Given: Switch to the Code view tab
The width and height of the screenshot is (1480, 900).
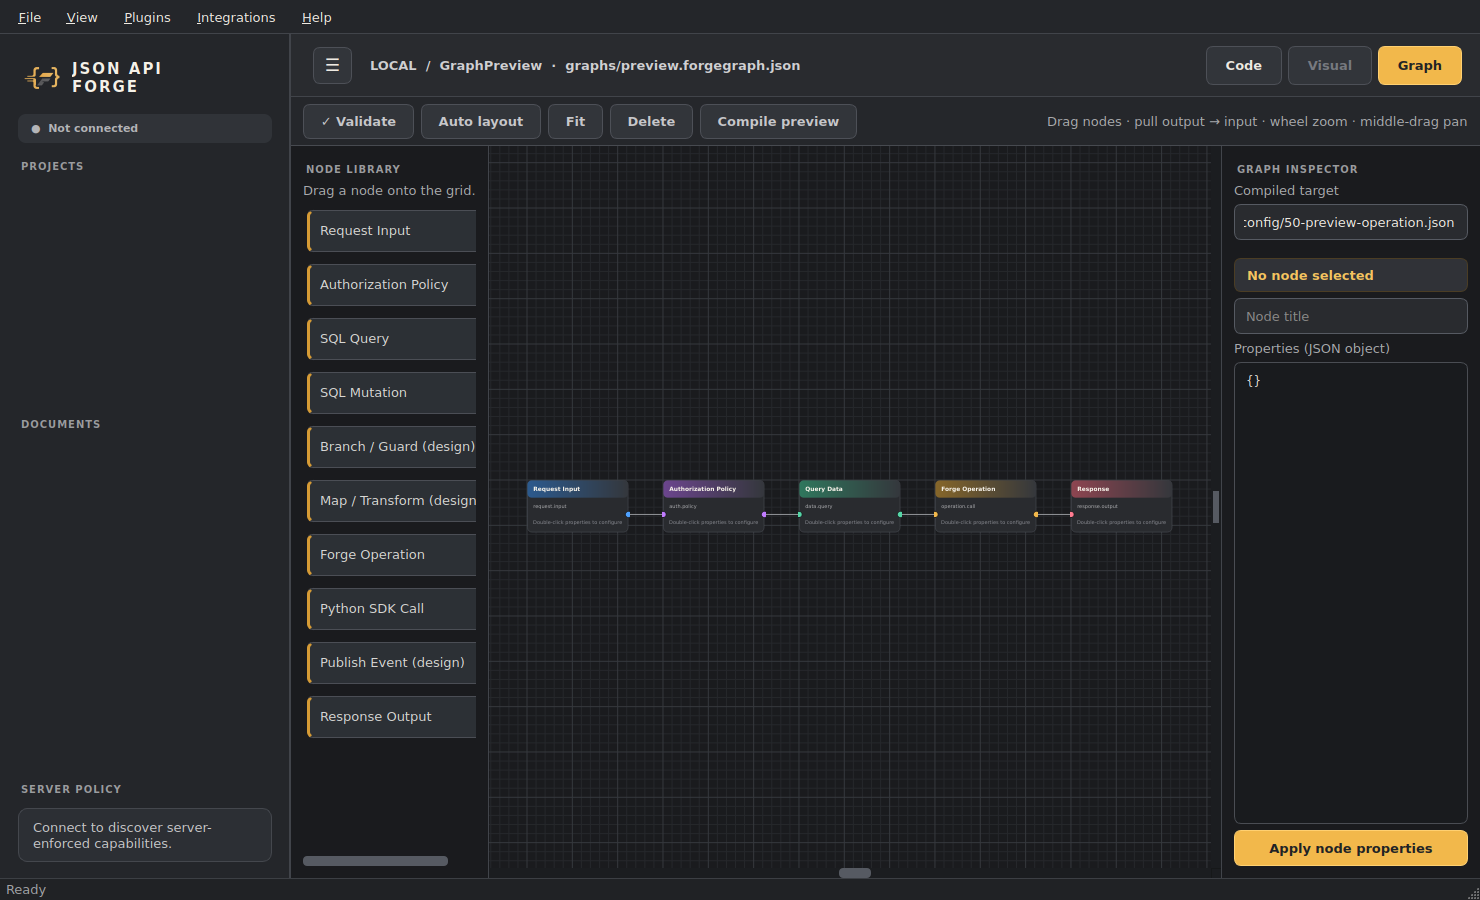Looking at the screenshot, I should point(1243,65).
